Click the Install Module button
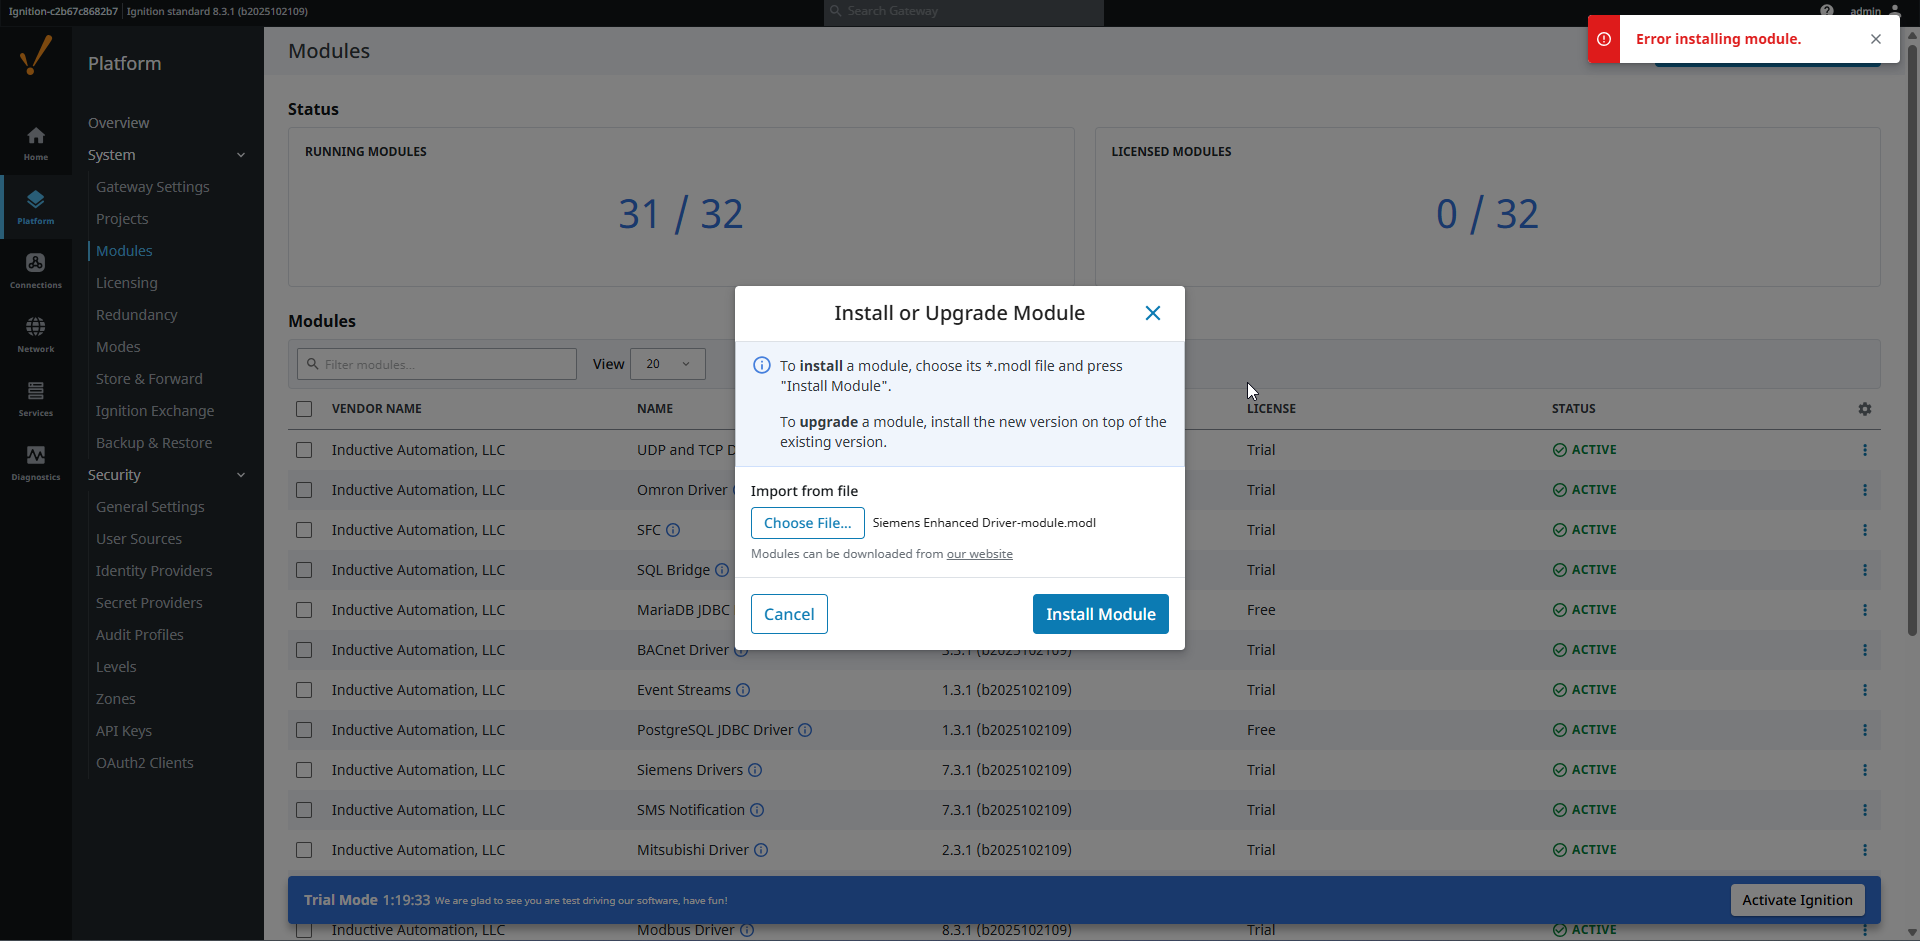The image size is (1920, 941). 1101,614
